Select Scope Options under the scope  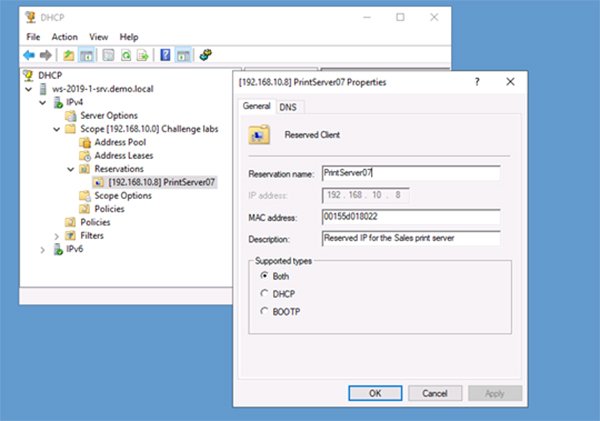pos(120,196)
